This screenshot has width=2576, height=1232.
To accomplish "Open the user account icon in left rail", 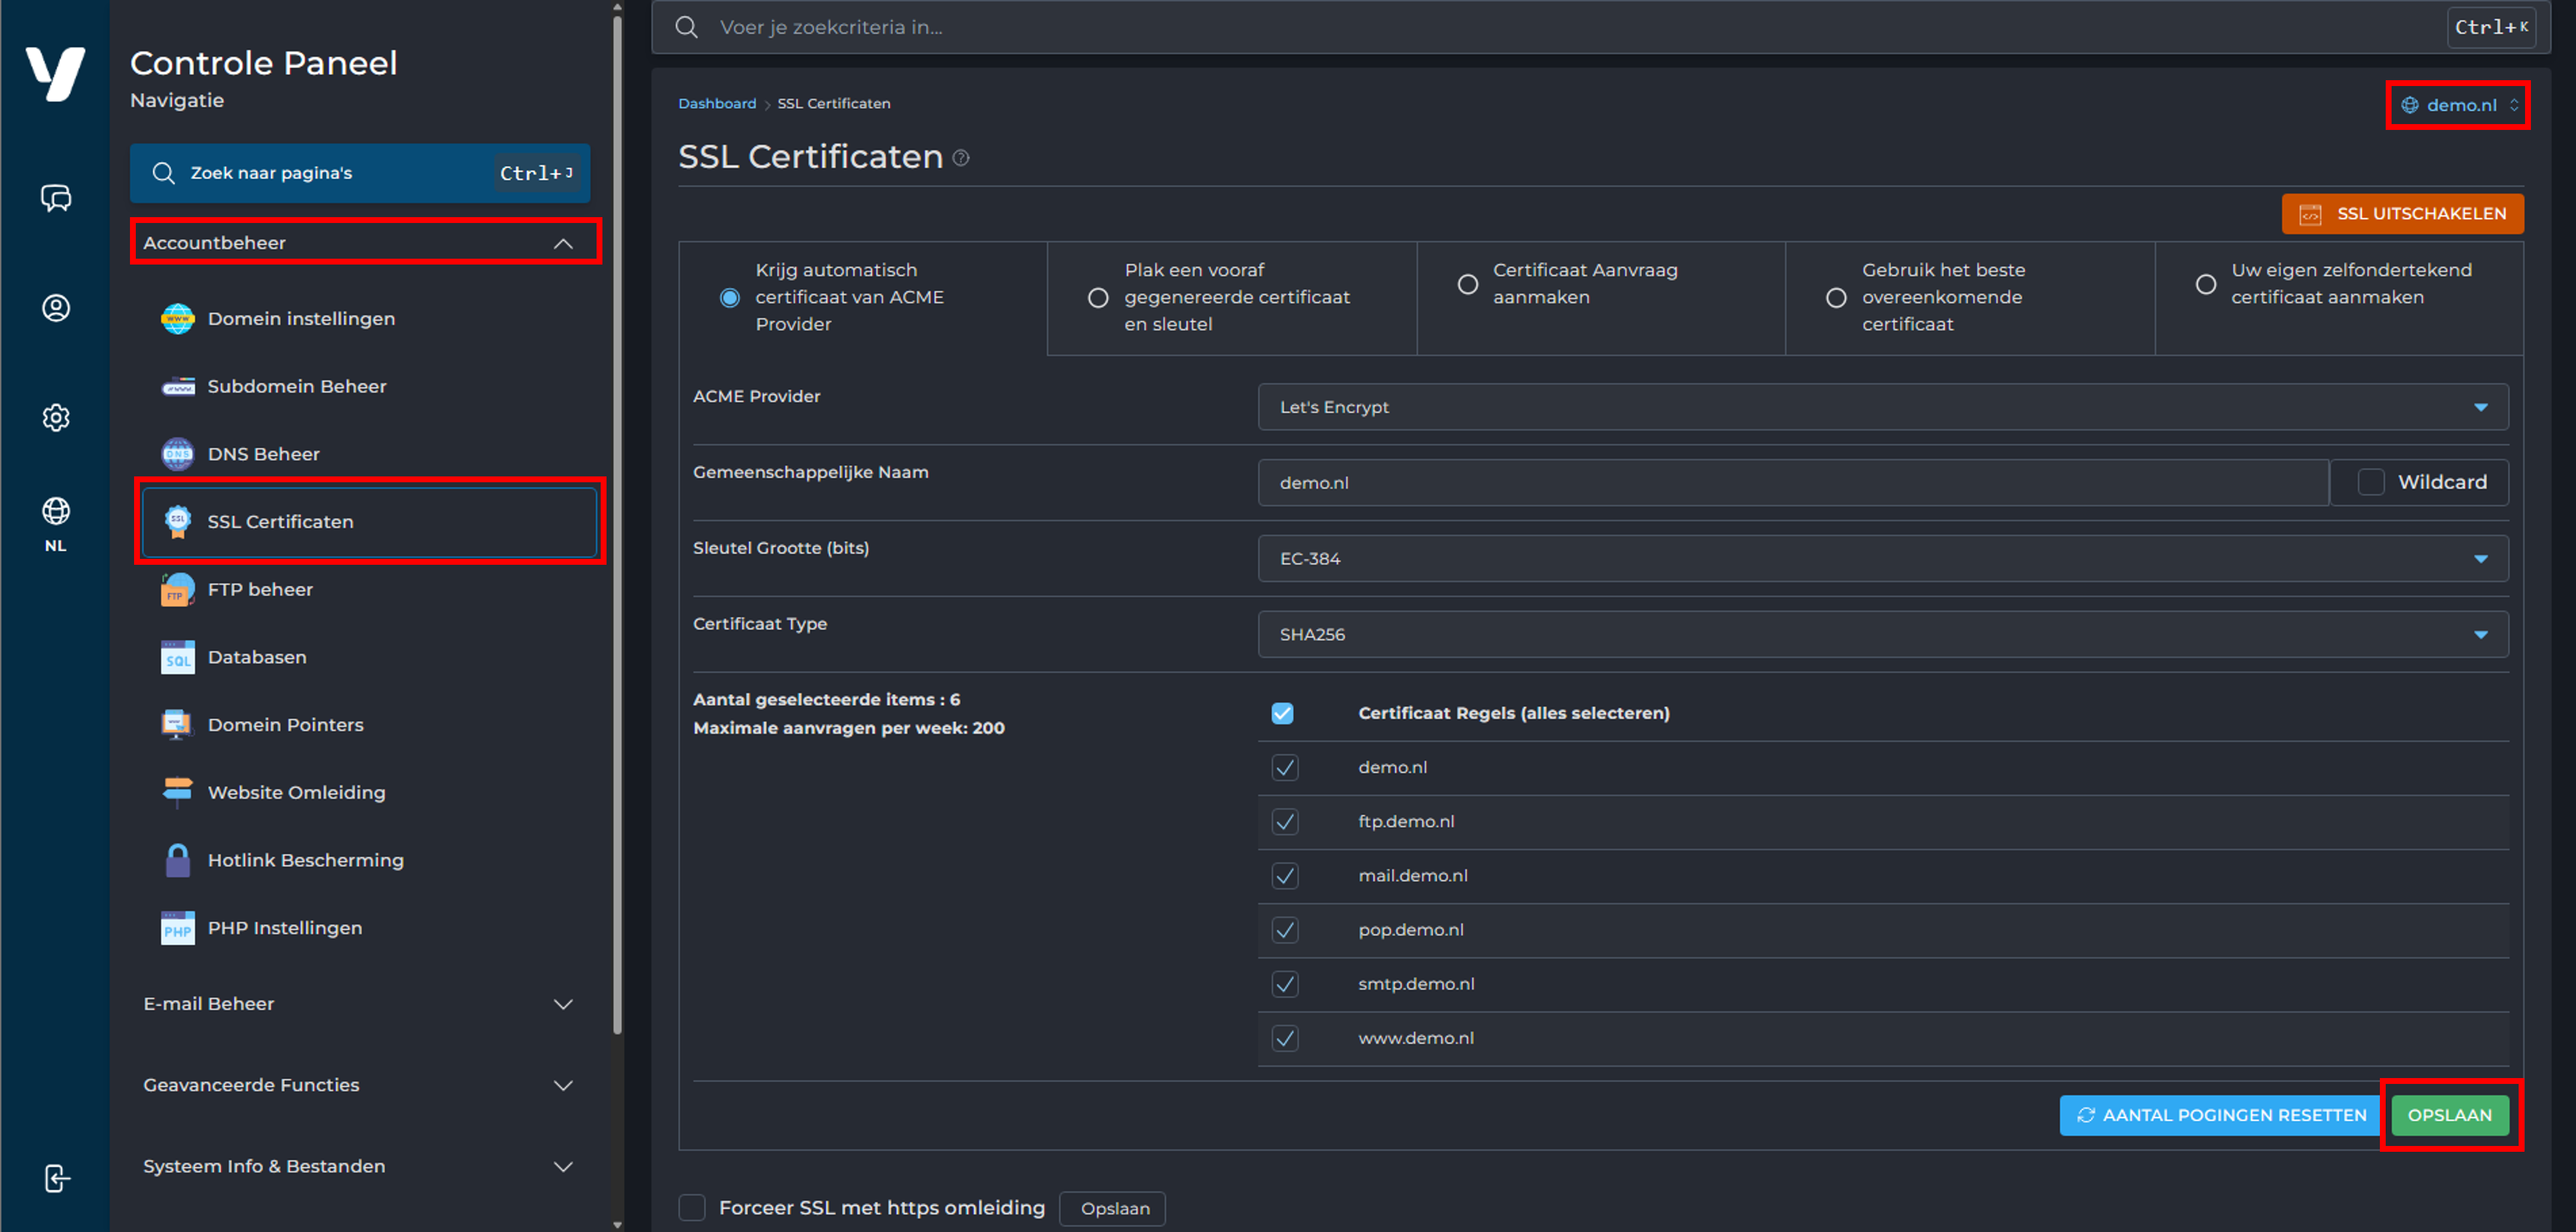I will (x=56, y=308).
